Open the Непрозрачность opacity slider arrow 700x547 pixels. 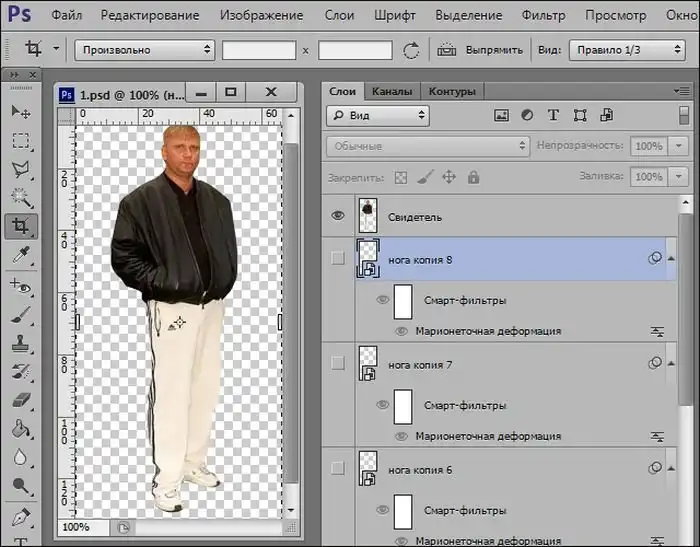click(x=680, y=146)
